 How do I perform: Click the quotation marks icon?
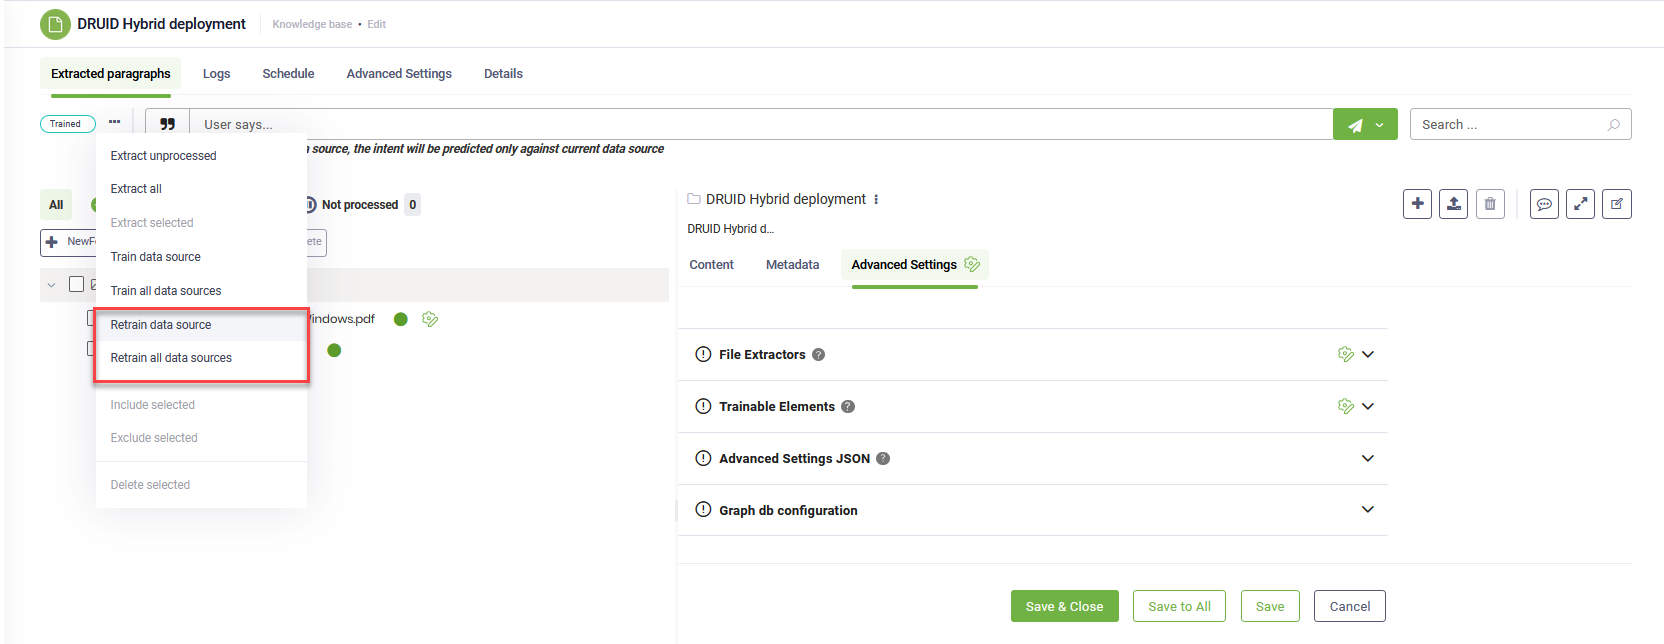pos(167,124)
